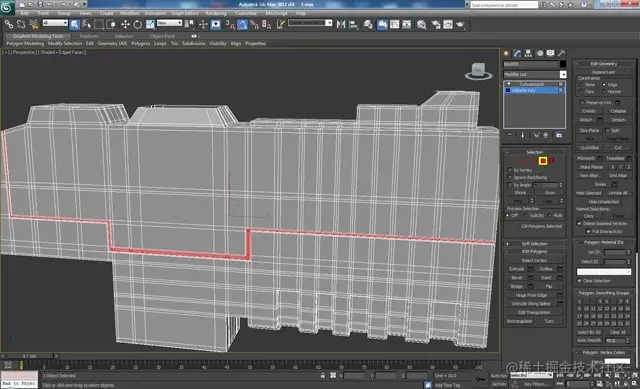This screenshot has height=389, width=640.
Task: Open the material ID name dropdown
Action: 604,271
